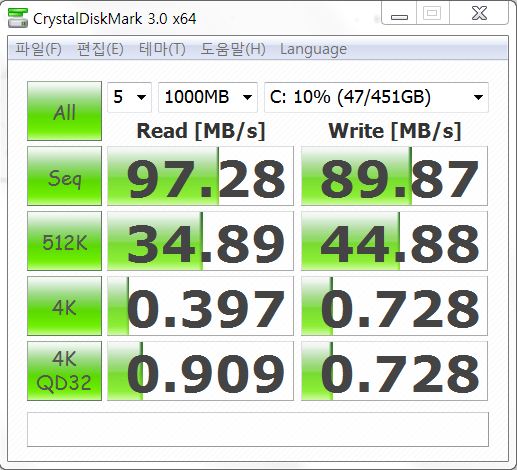
Task: Start the 4K random test
Action: pyautogui.click(x=64, y=306)
